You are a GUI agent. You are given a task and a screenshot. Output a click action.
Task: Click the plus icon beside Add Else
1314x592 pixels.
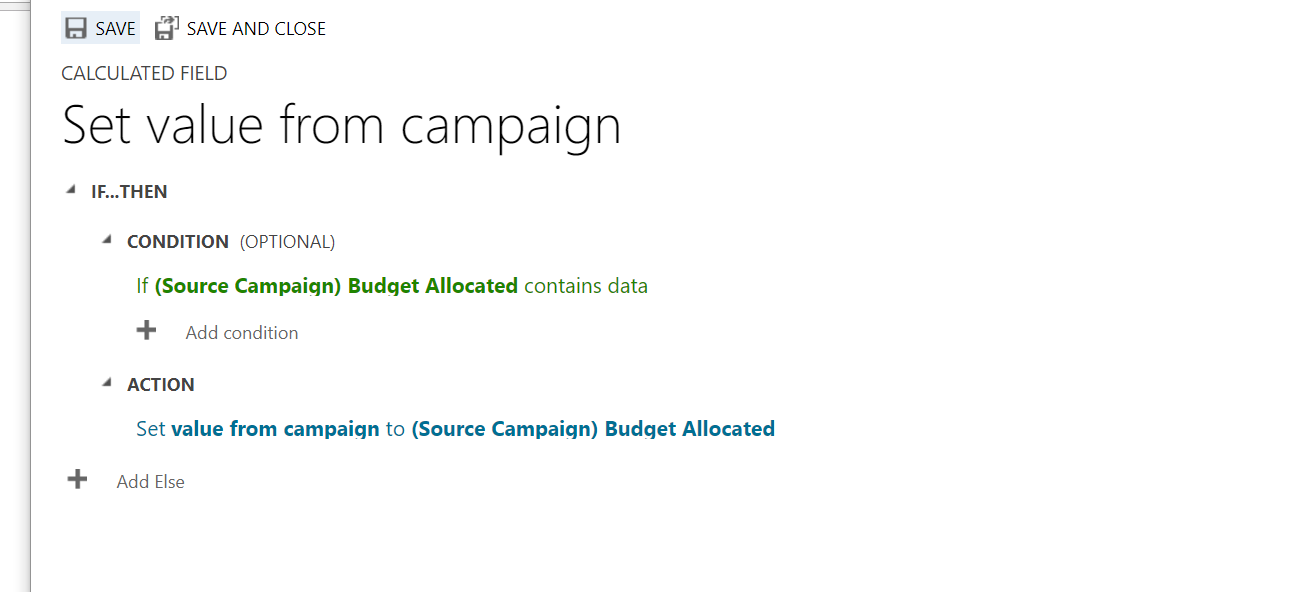77,480
